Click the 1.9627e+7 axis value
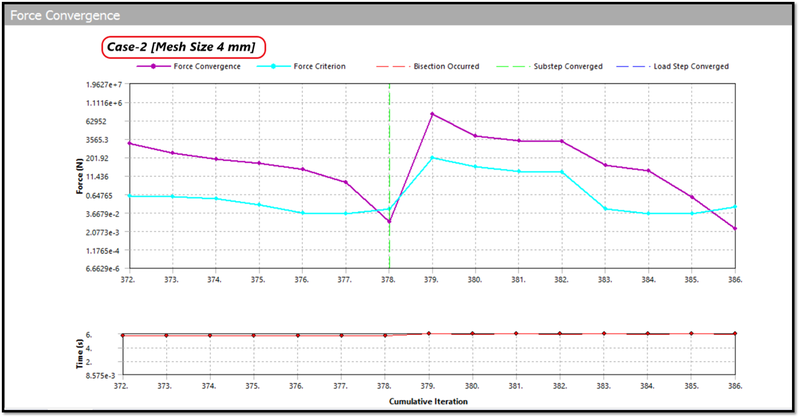This screenshot has width=800, height=418. (104, 85)
